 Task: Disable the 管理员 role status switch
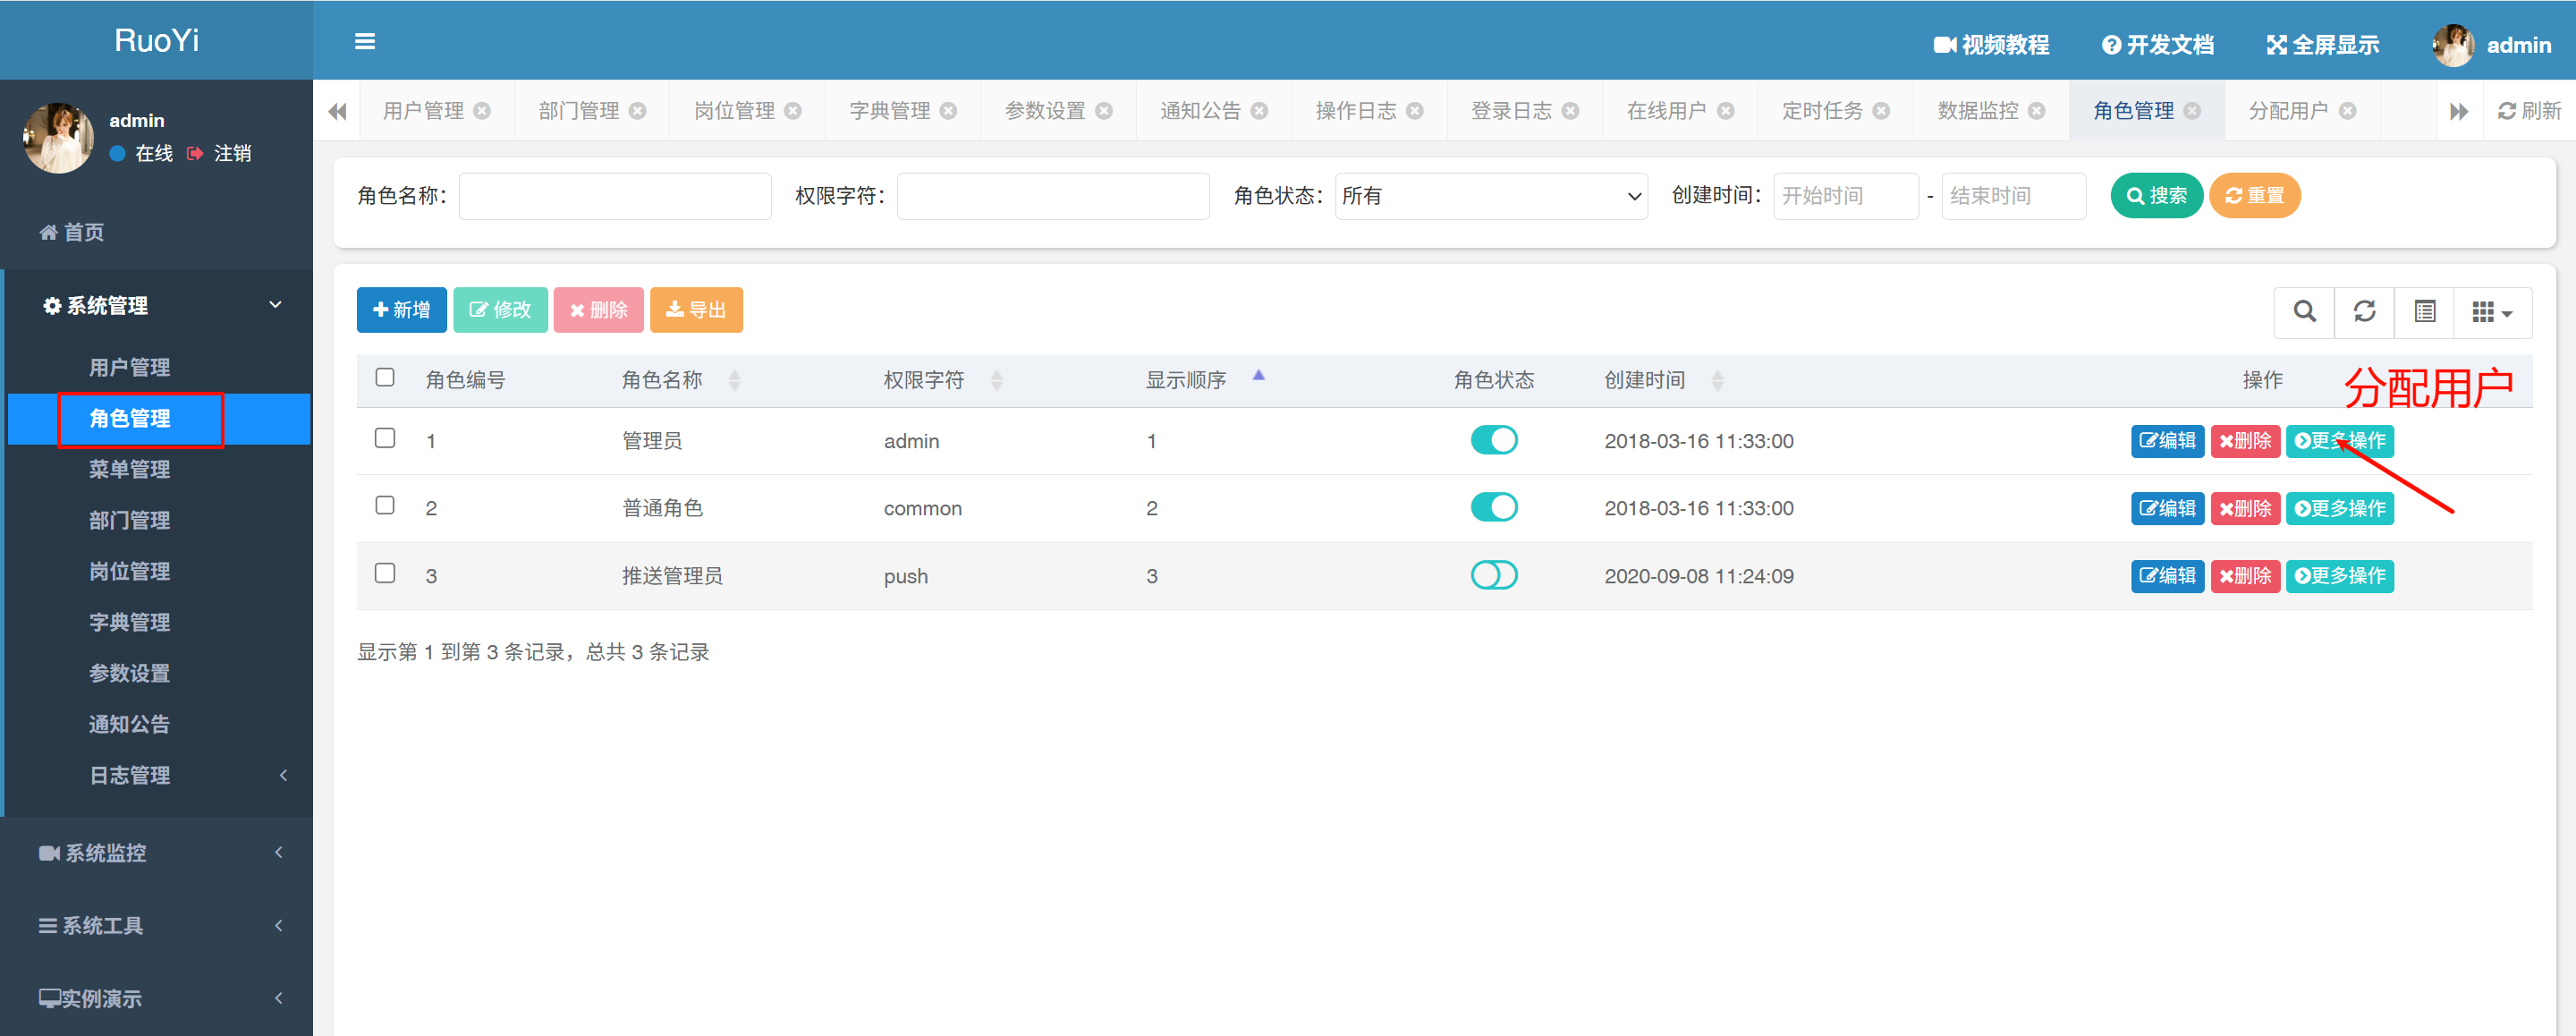click(1493, 440)
